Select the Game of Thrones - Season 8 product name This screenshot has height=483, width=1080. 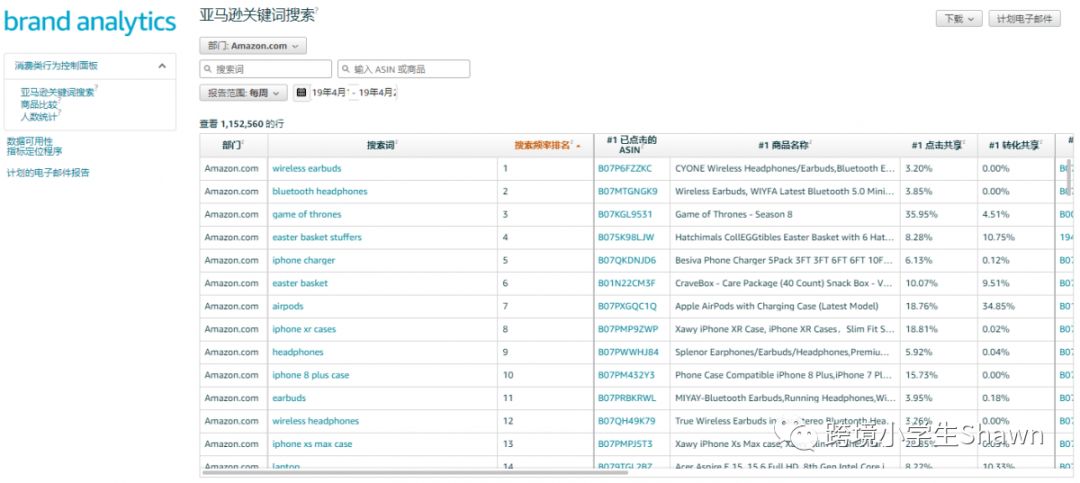pos(734,214)
